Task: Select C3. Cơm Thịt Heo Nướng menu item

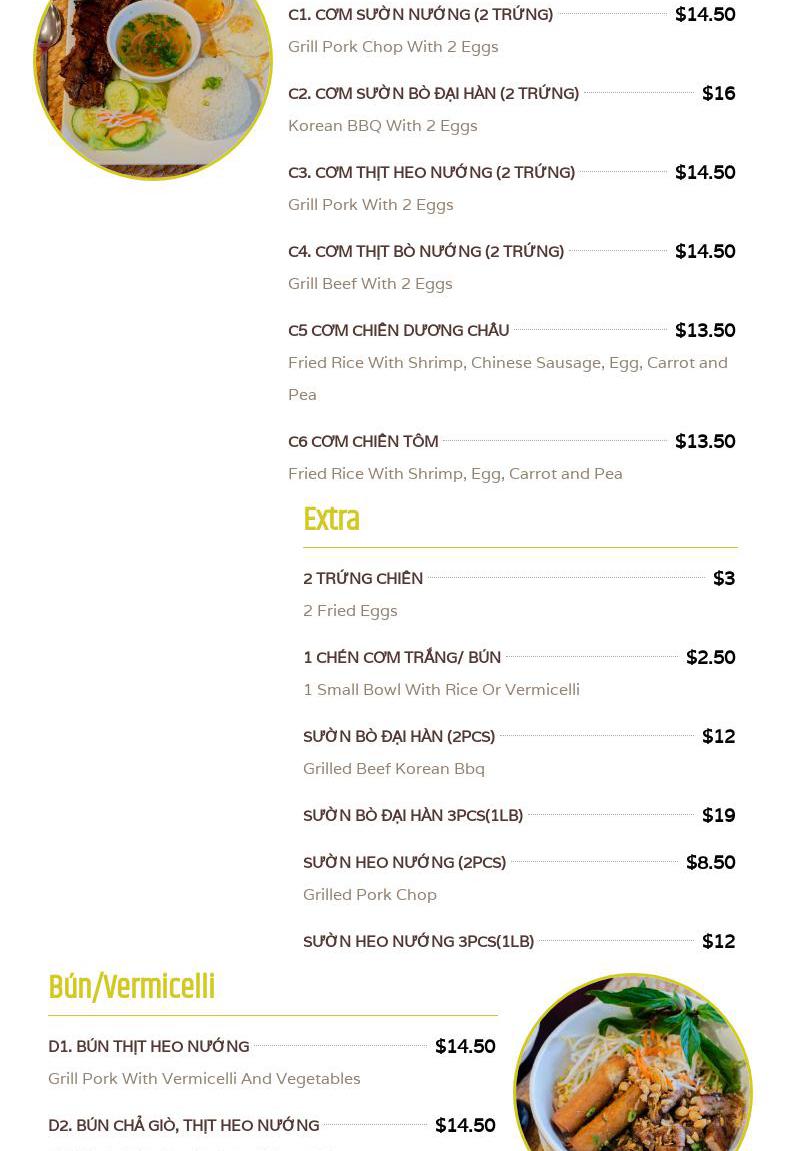Action: tap(431, 173)
